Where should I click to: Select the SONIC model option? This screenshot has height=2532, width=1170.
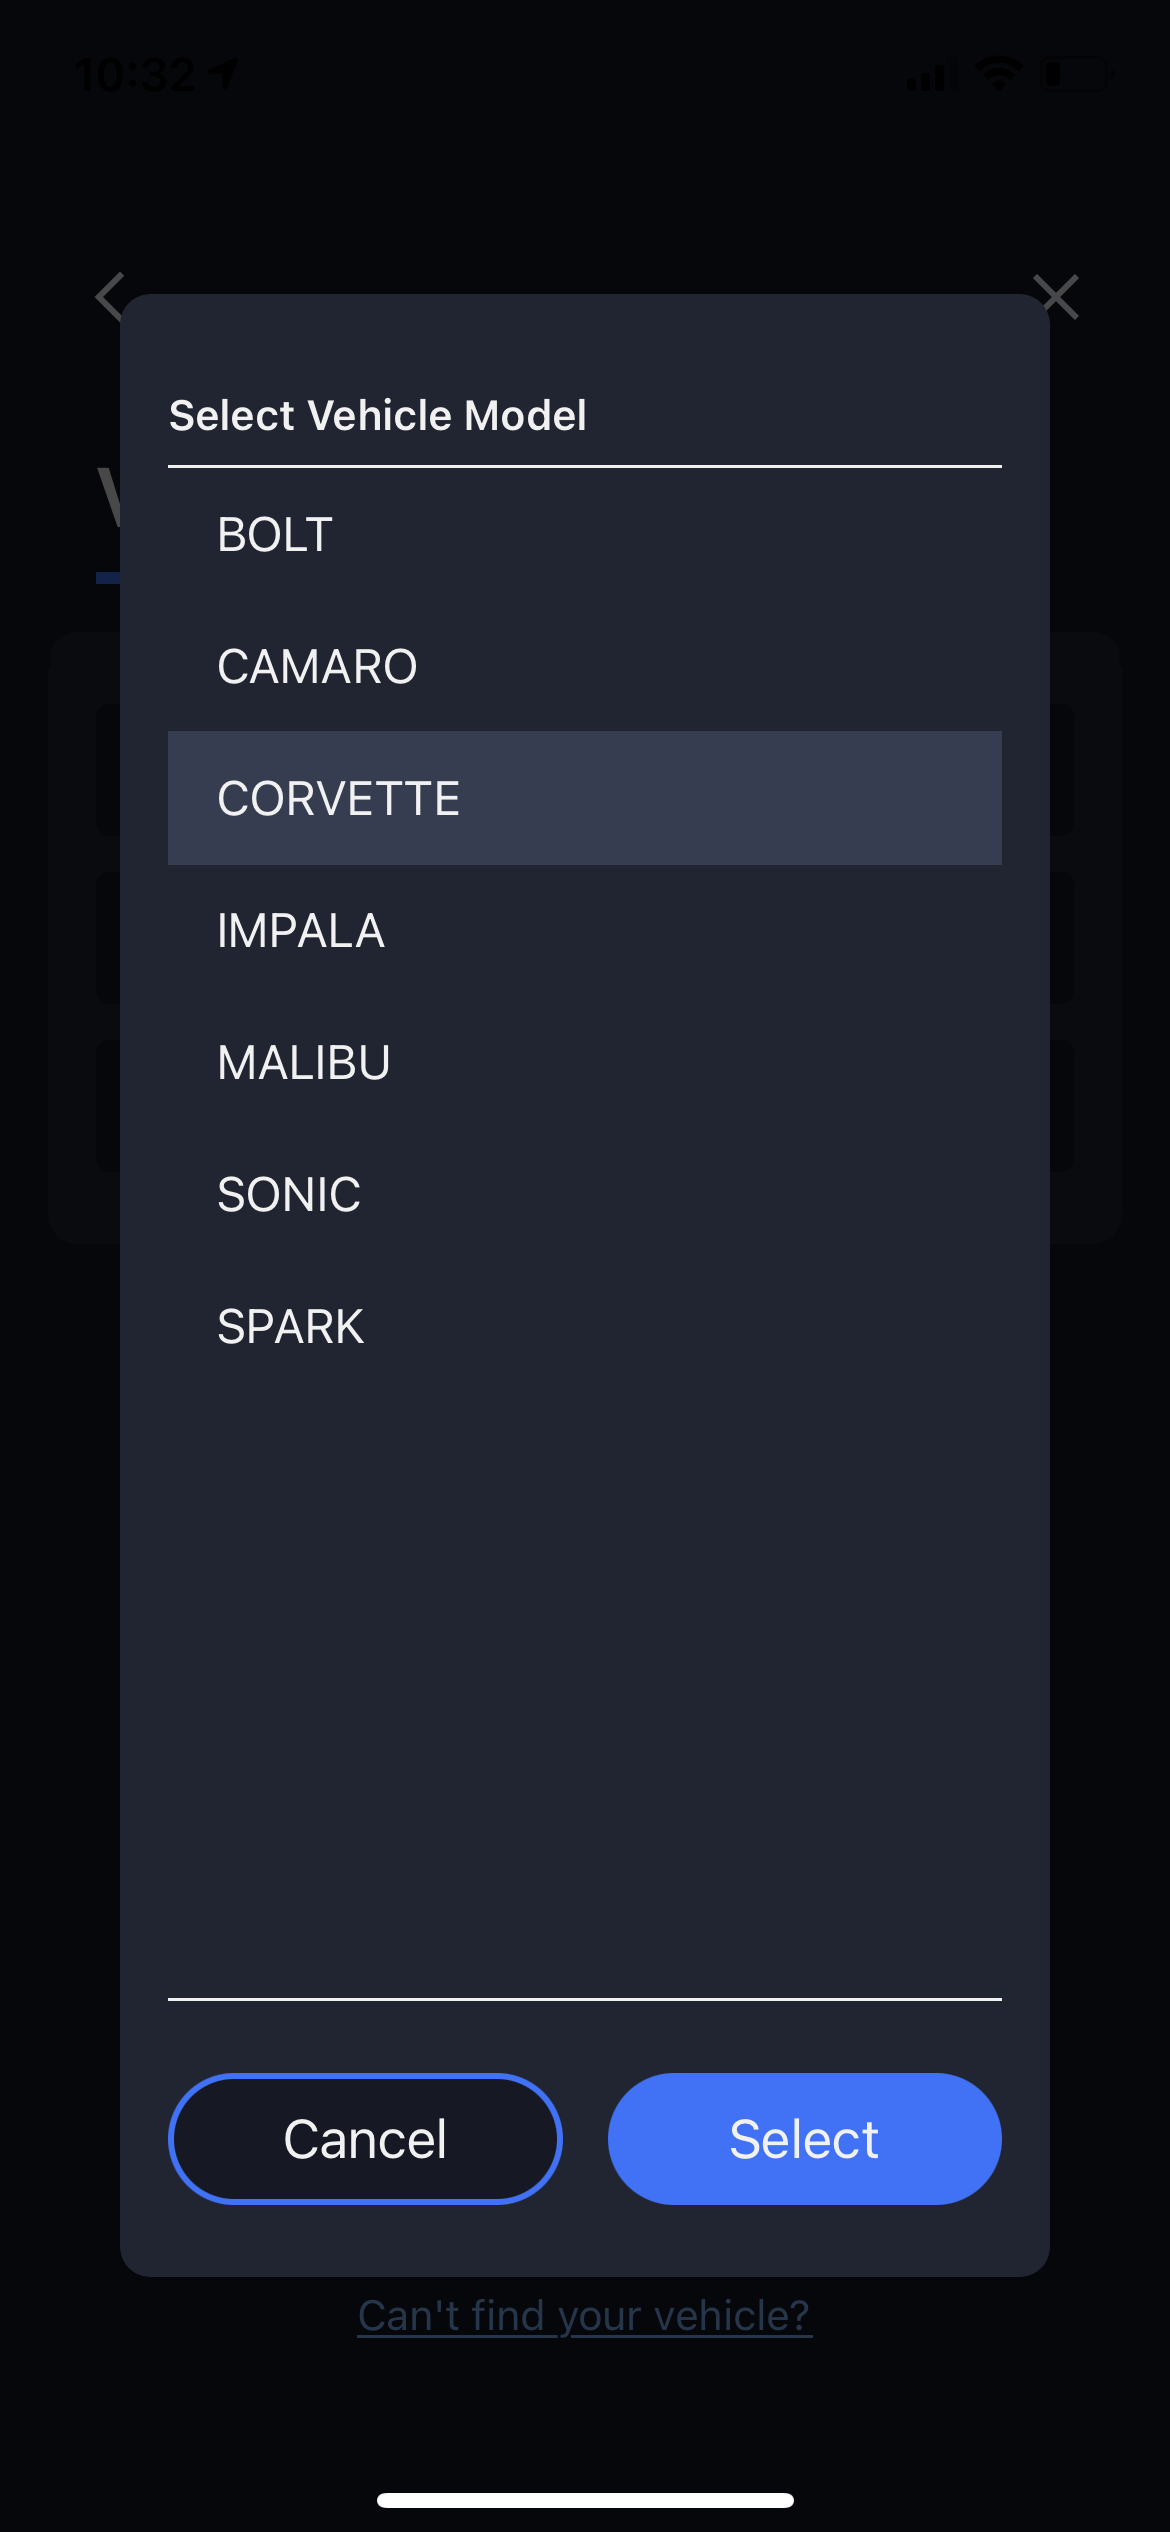click(585, 1194)
